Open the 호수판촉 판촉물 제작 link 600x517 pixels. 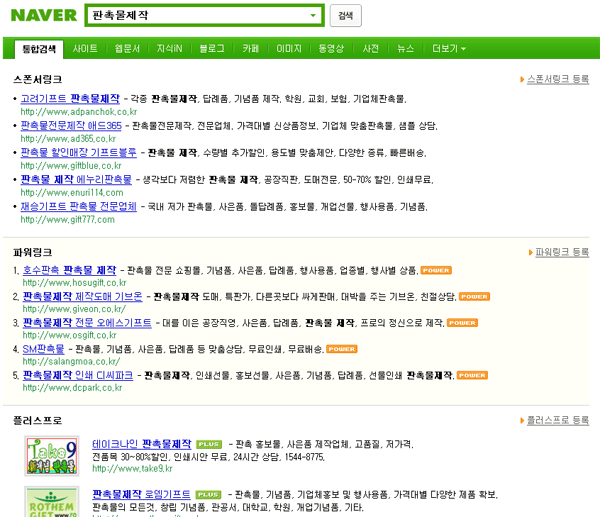click(x=69, y=271)
